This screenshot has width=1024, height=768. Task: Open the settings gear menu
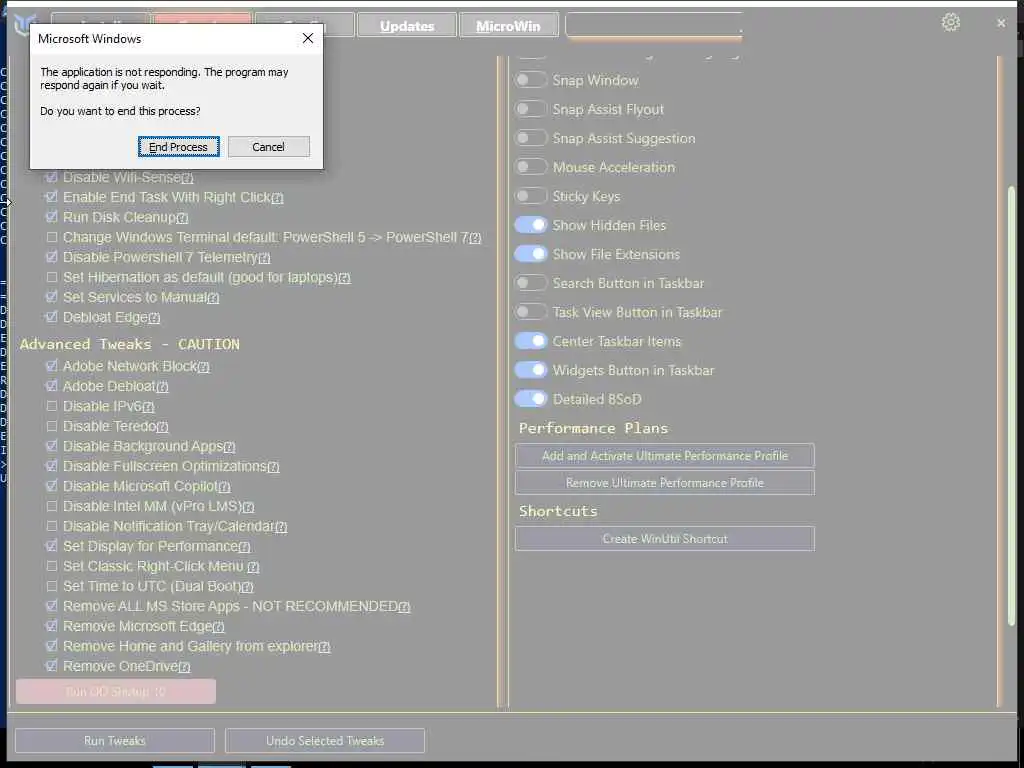950,22
